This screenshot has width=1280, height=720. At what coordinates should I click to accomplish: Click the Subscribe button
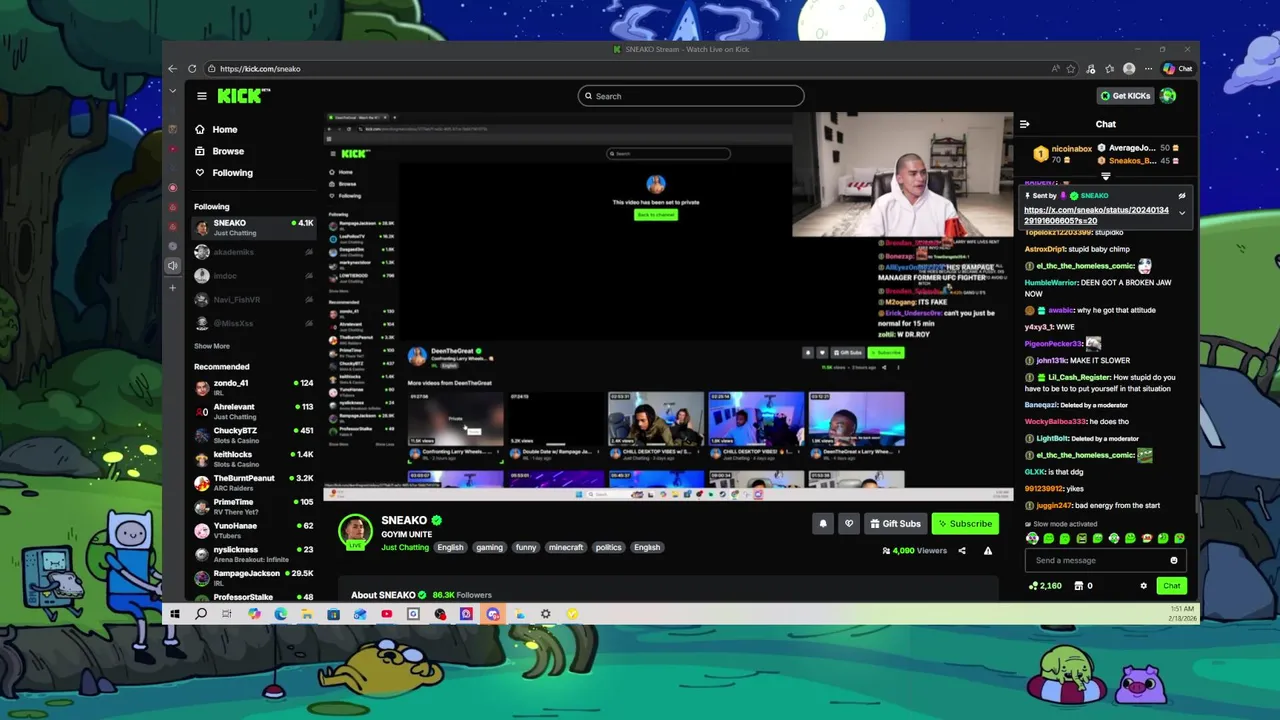(x=965, y=524)
